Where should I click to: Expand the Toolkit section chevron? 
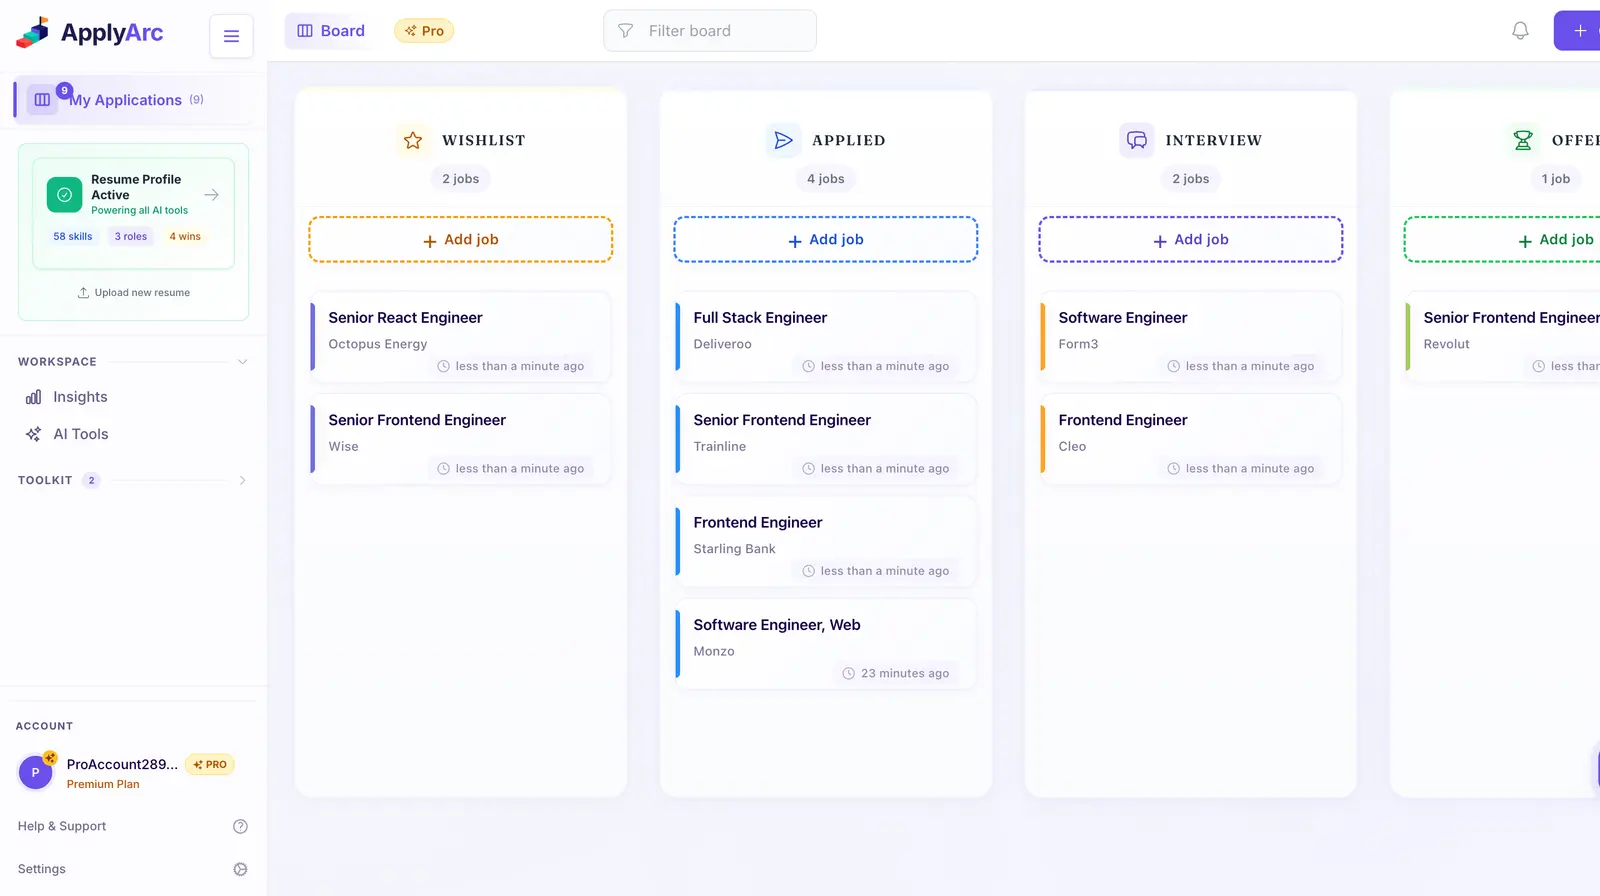click(x=242, y=480)
